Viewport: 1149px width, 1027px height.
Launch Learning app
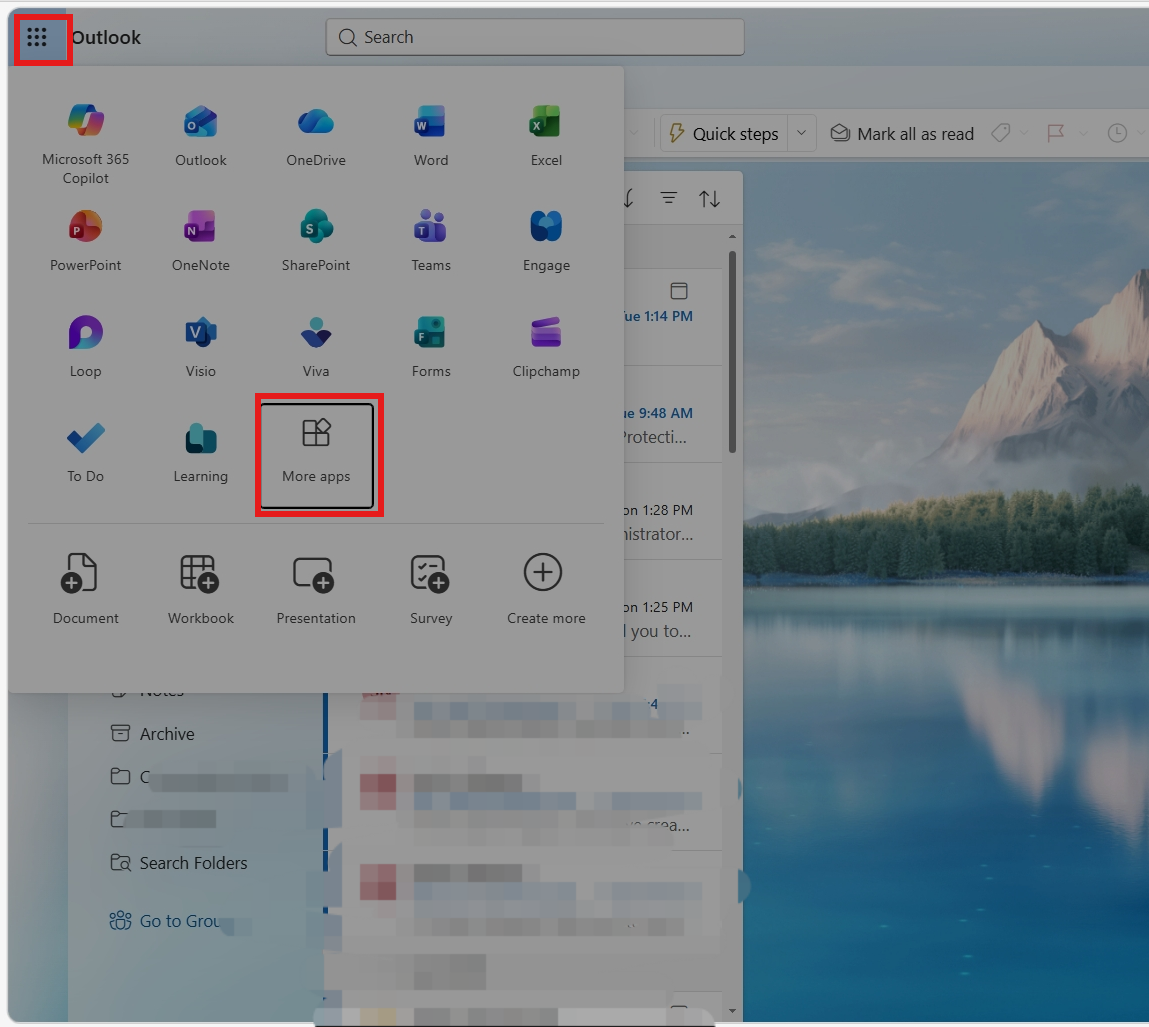coord(201,452)
